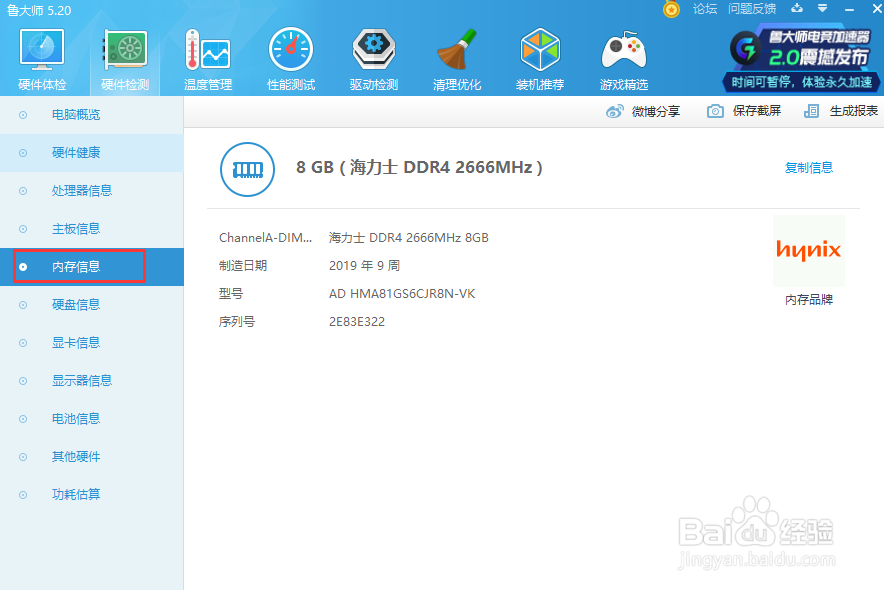Select 其他硬件 in sidebar
This screenshot has height=590, width=884.
[91, 456]
